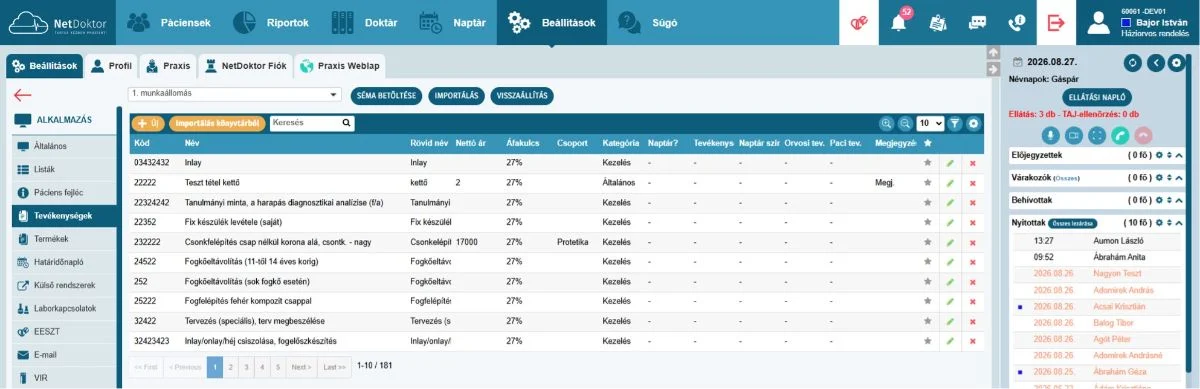Click the zoom out magnifier above table

pyautogui.click(x=905, y=123)
